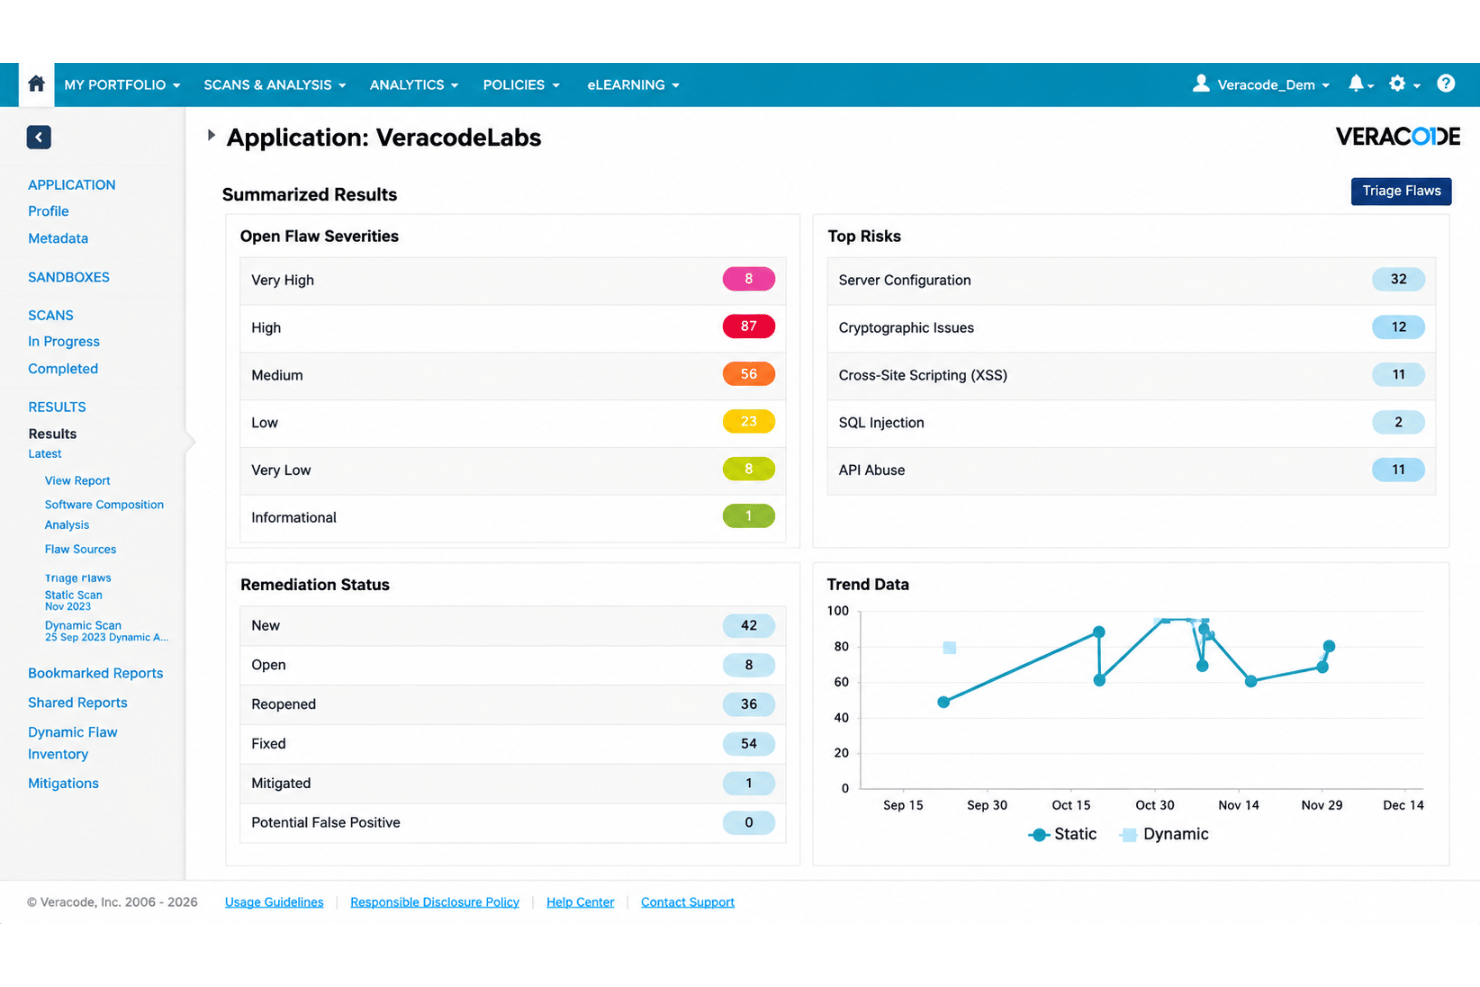The width and height of the screenshot is (1480, 987).
Task: Open Shared Reports
Action: [x=77, y=702]
